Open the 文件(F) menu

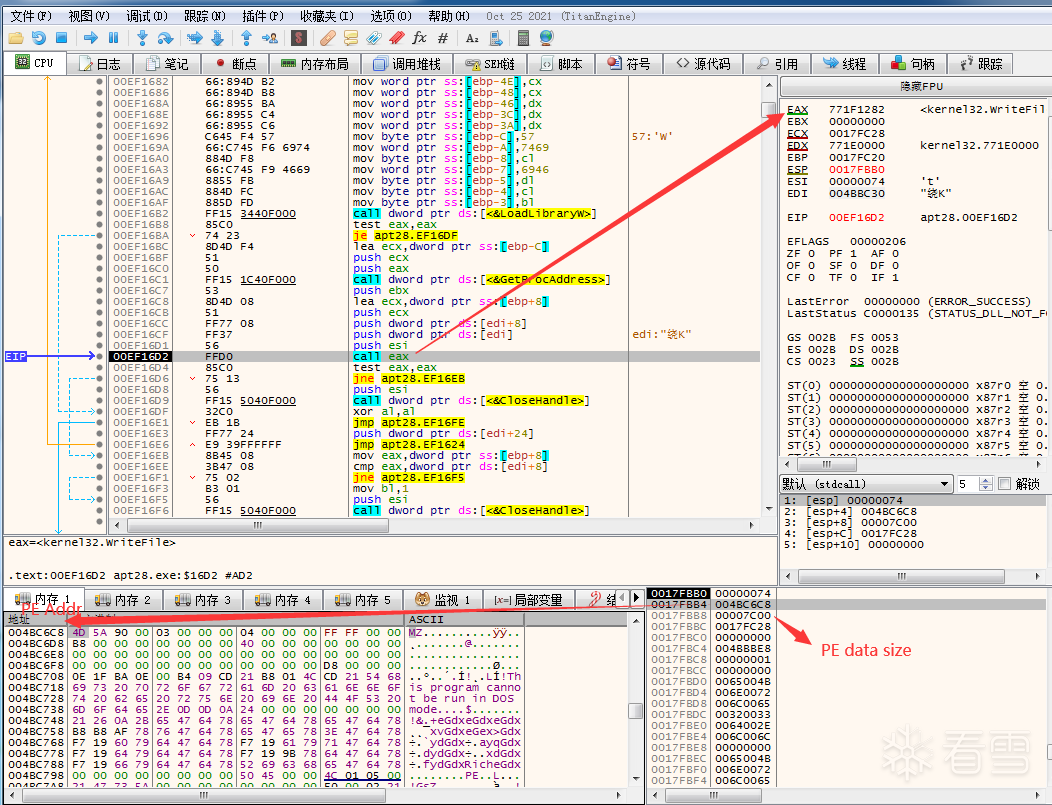click(x=31, y=16)
